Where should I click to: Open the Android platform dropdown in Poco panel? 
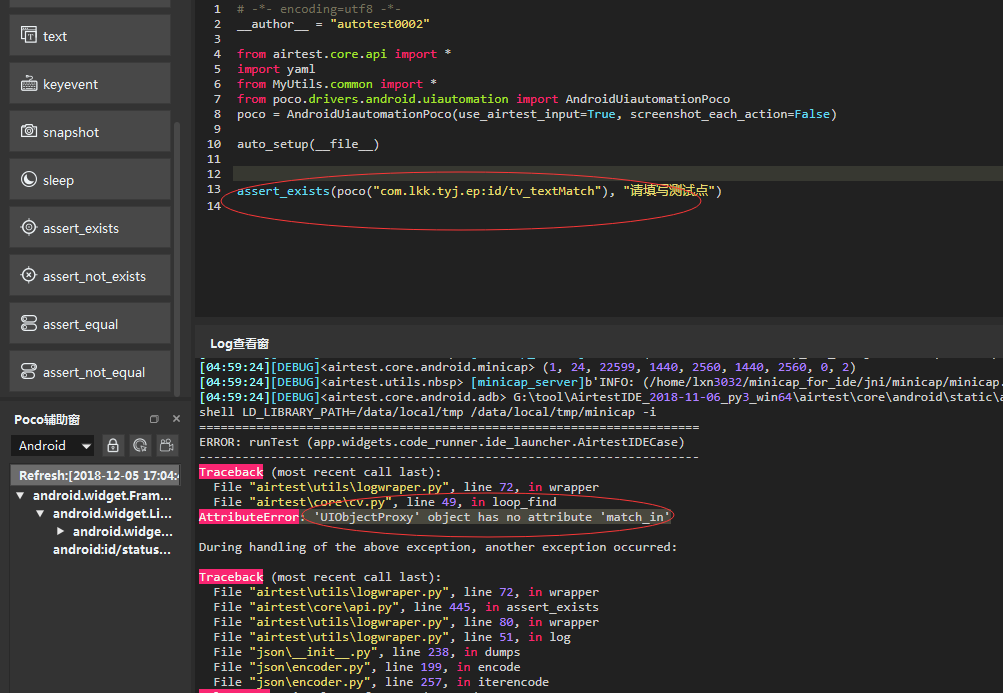click(52, 445)
